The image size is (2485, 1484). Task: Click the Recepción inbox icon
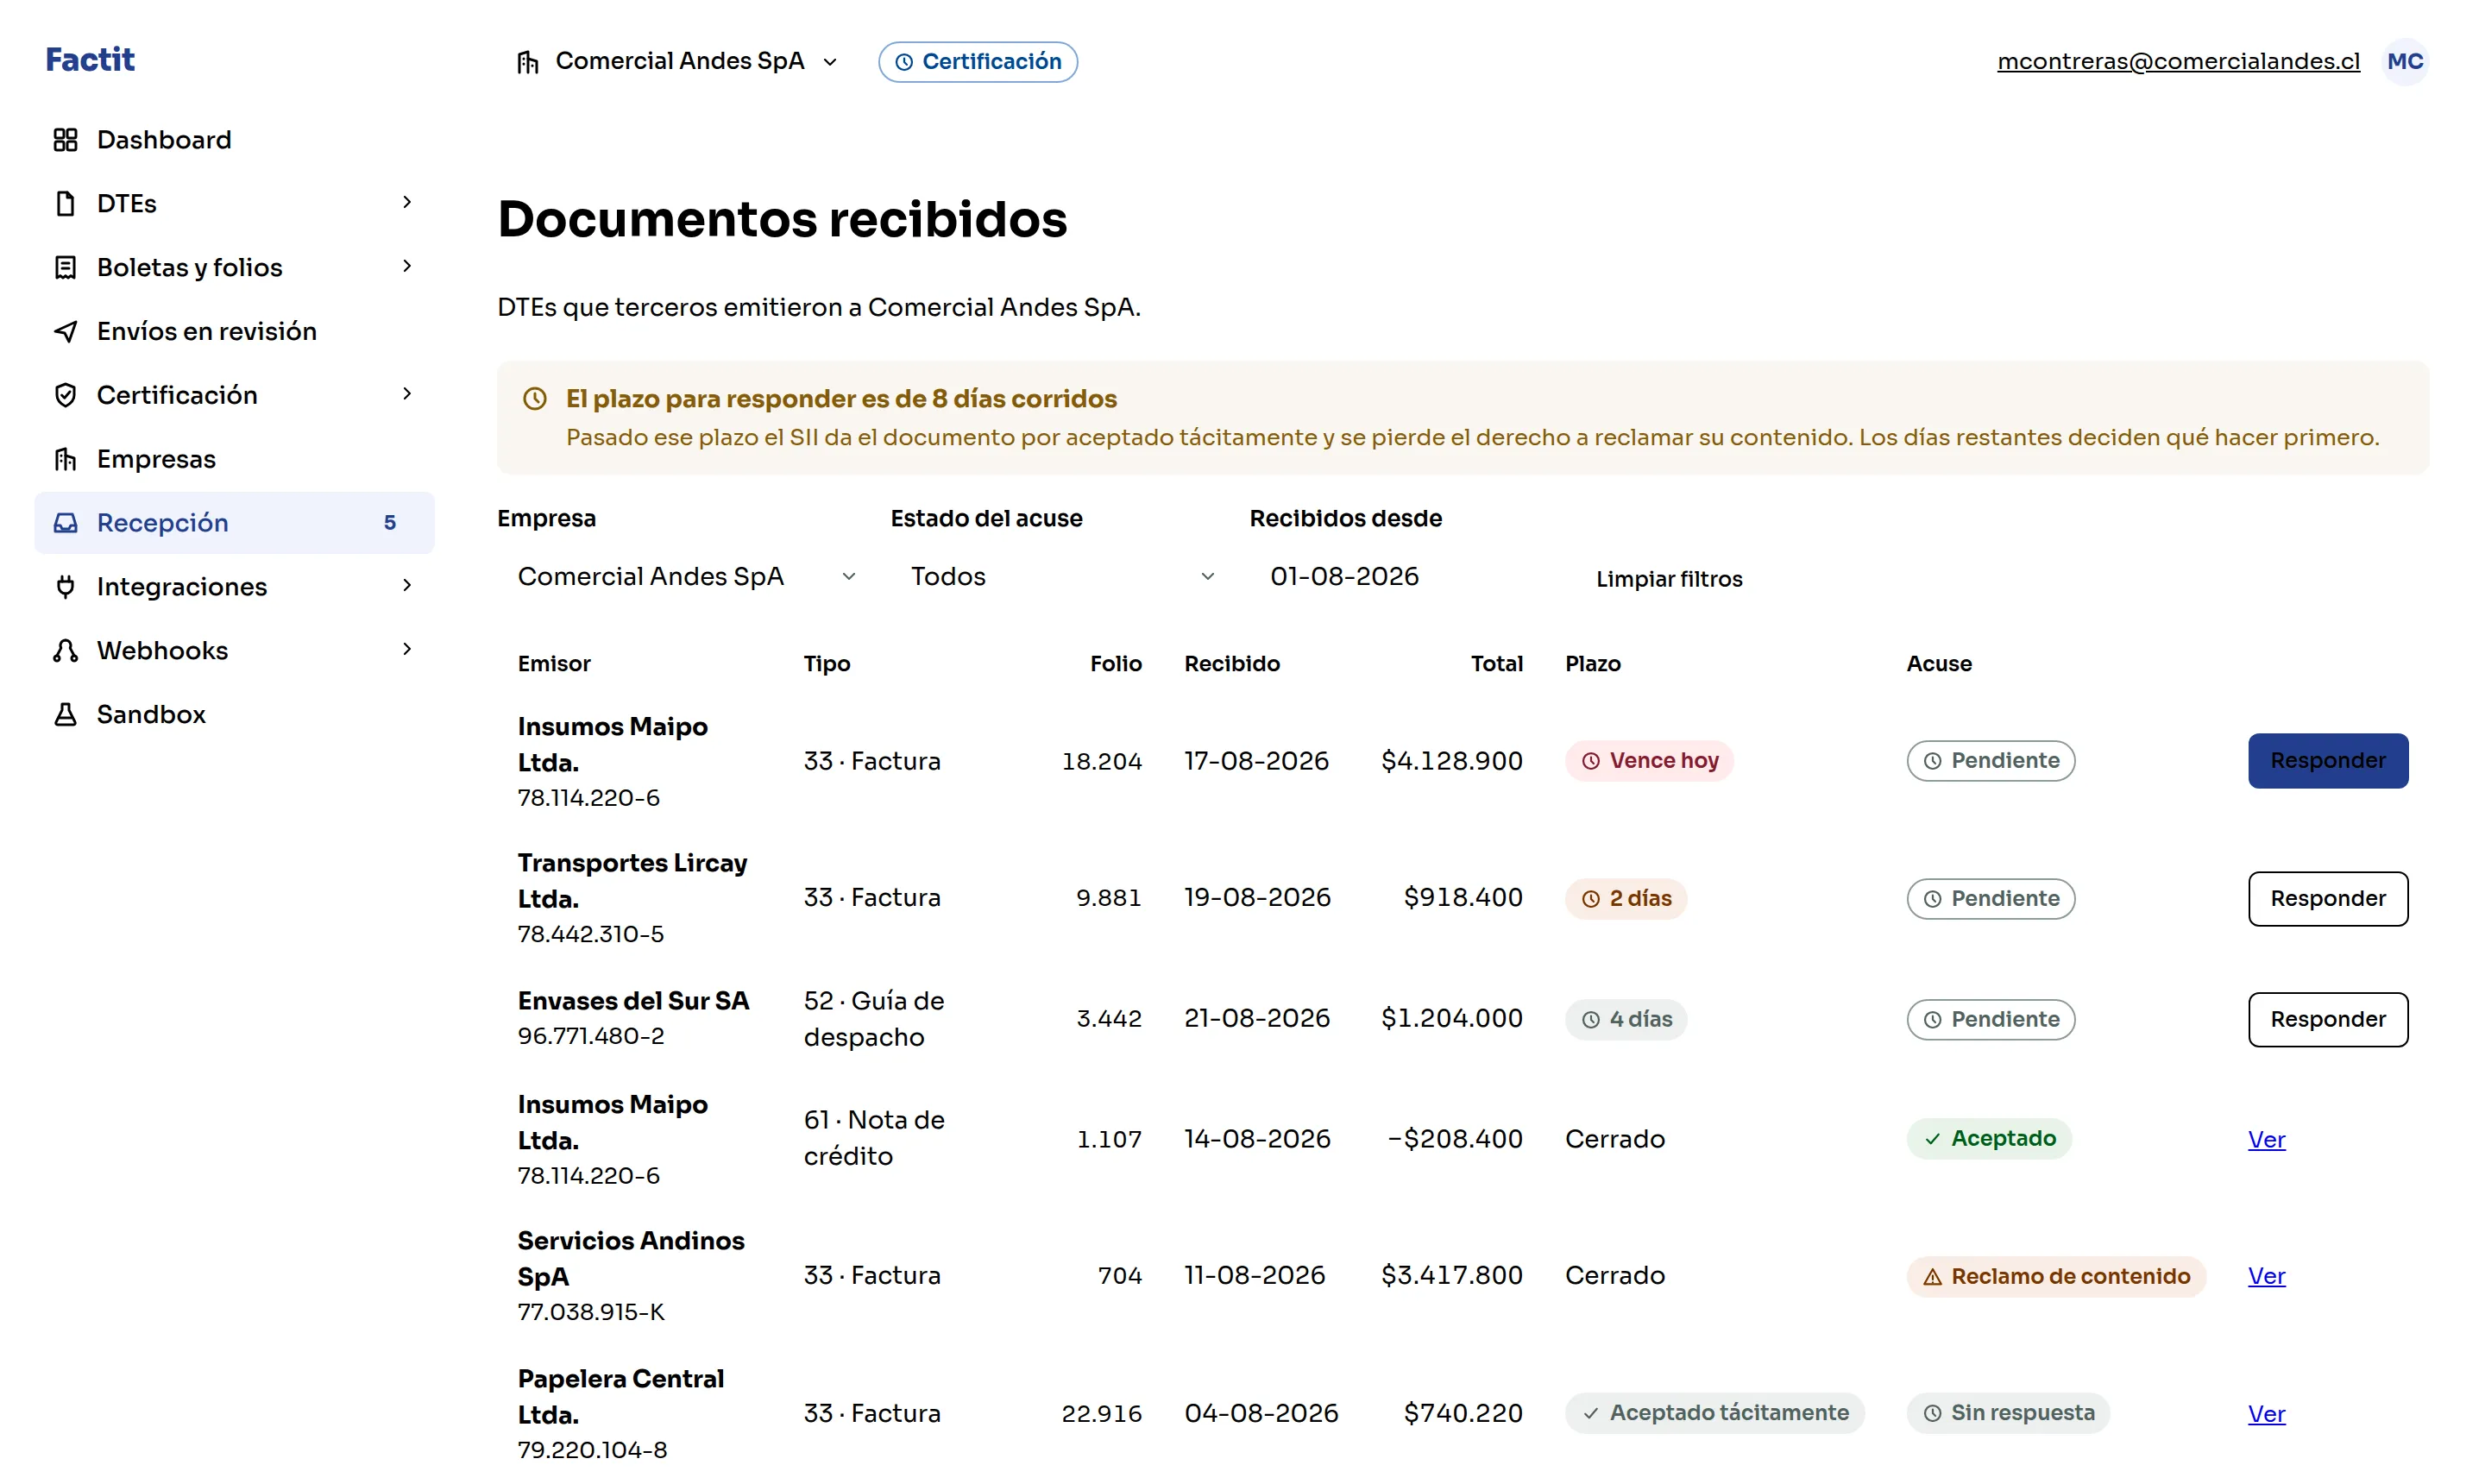pos(65,523)
